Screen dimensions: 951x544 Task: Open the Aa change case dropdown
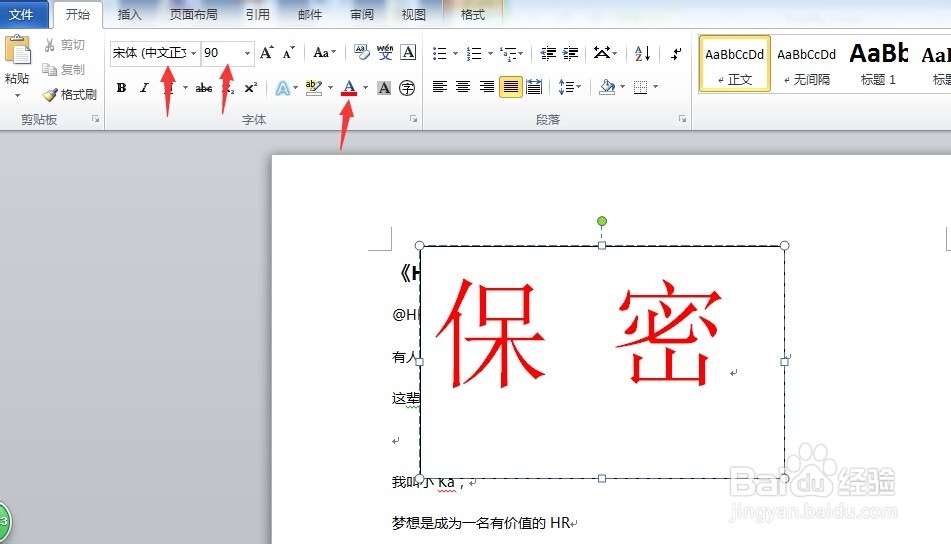(324, 53)
